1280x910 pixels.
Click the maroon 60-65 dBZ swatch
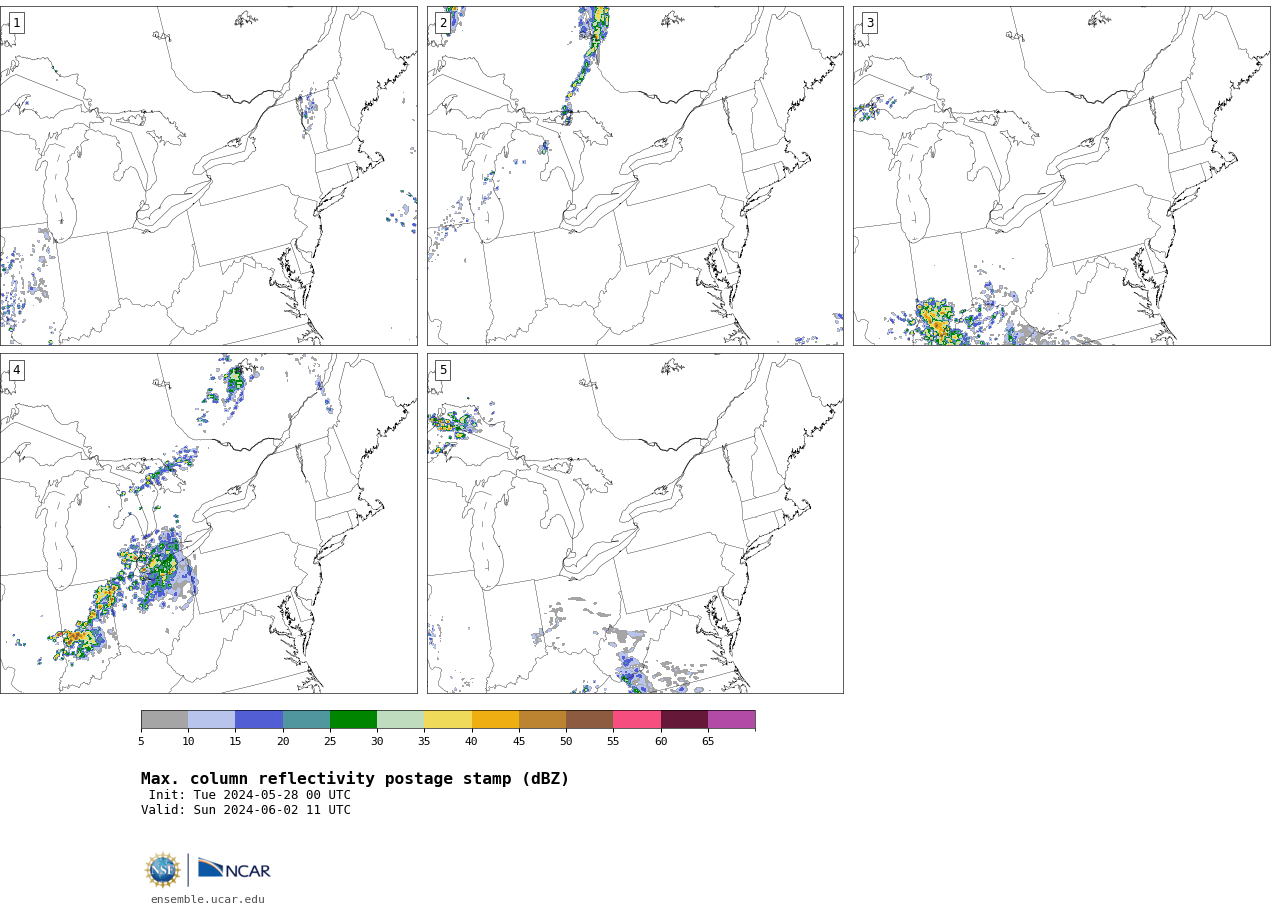(684, 720)
